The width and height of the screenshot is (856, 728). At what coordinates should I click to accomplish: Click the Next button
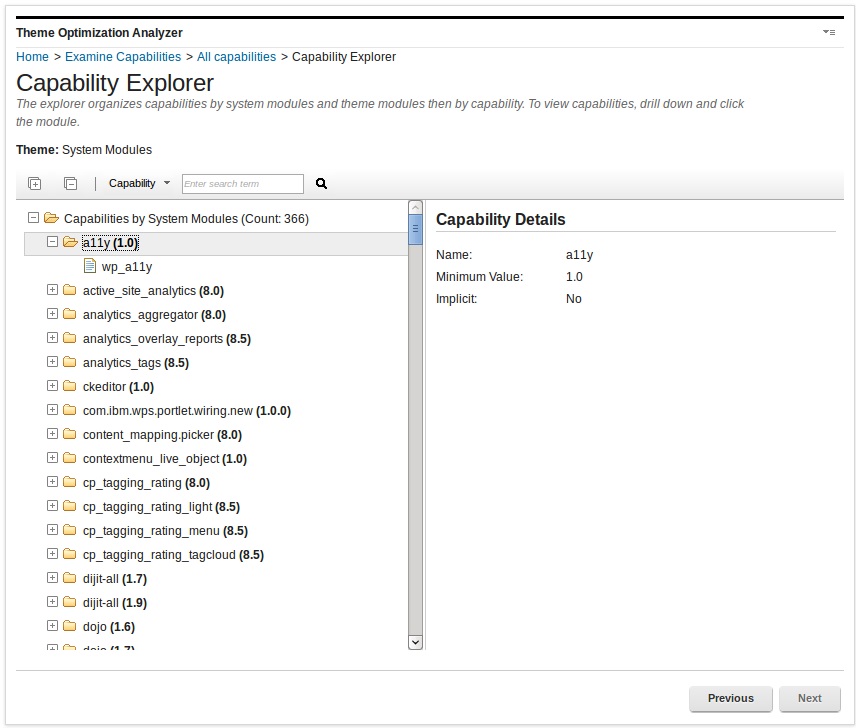point(810,699)
